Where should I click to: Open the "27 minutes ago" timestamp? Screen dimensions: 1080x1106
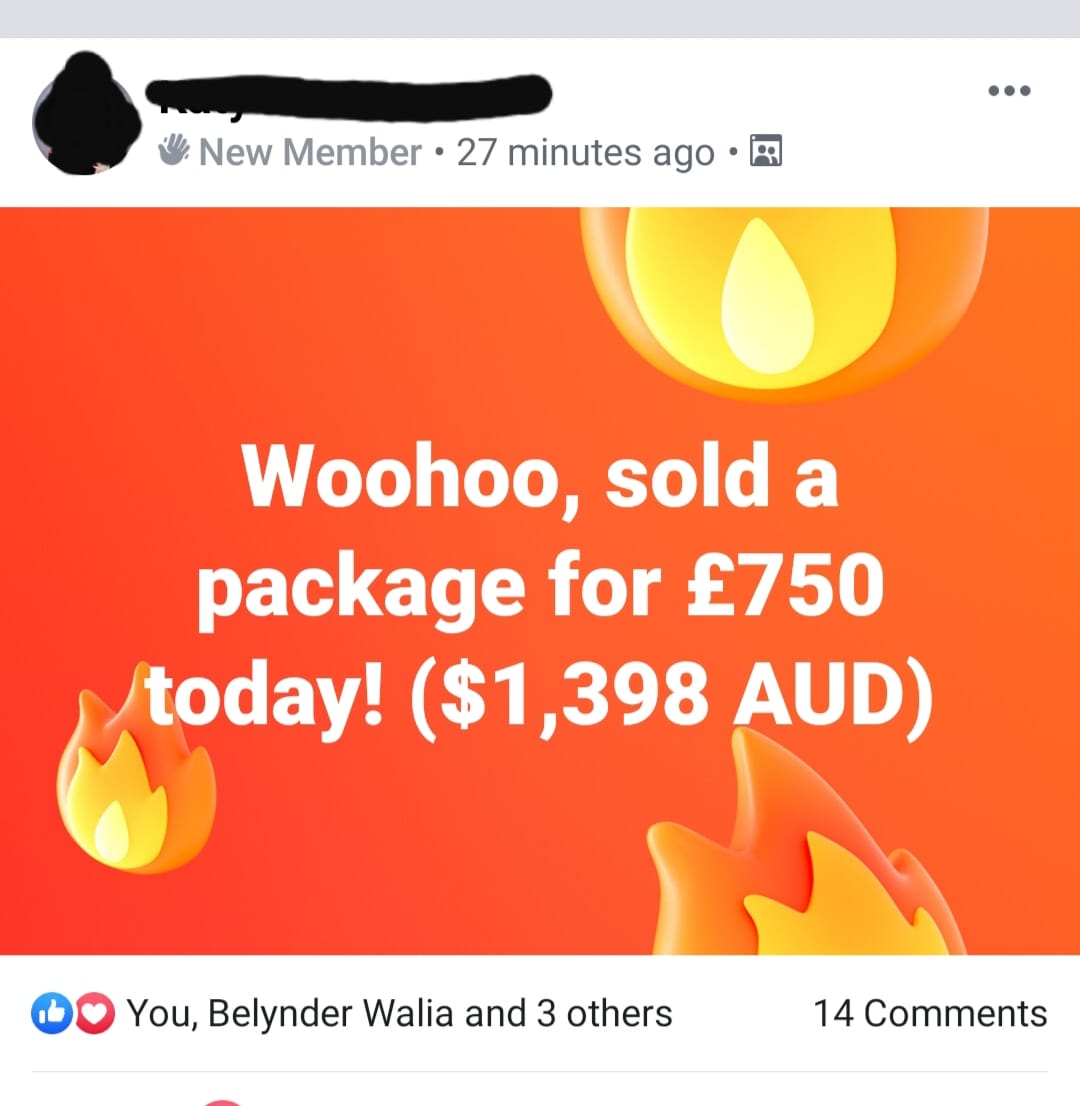click(585, 152)
